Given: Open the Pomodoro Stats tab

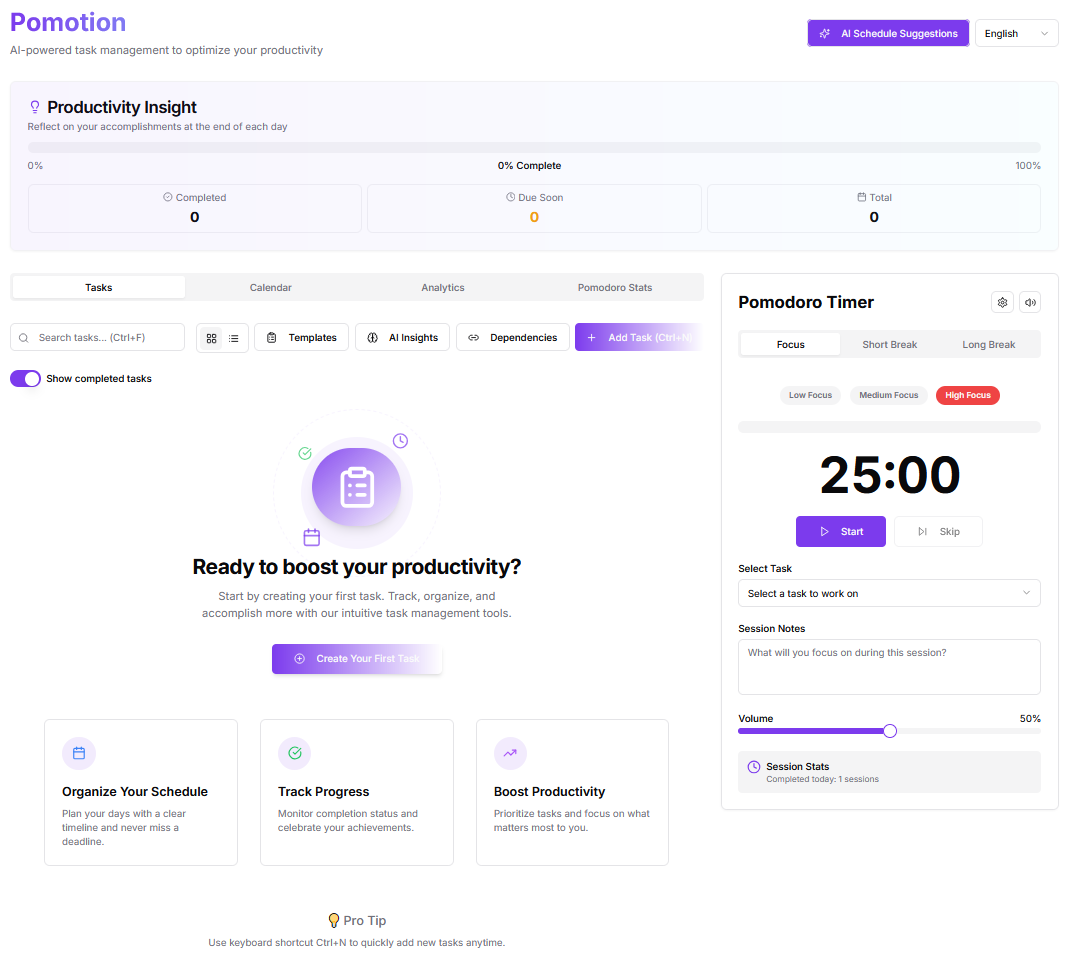Looking at the screenshot, I should [x=614, y=288].
